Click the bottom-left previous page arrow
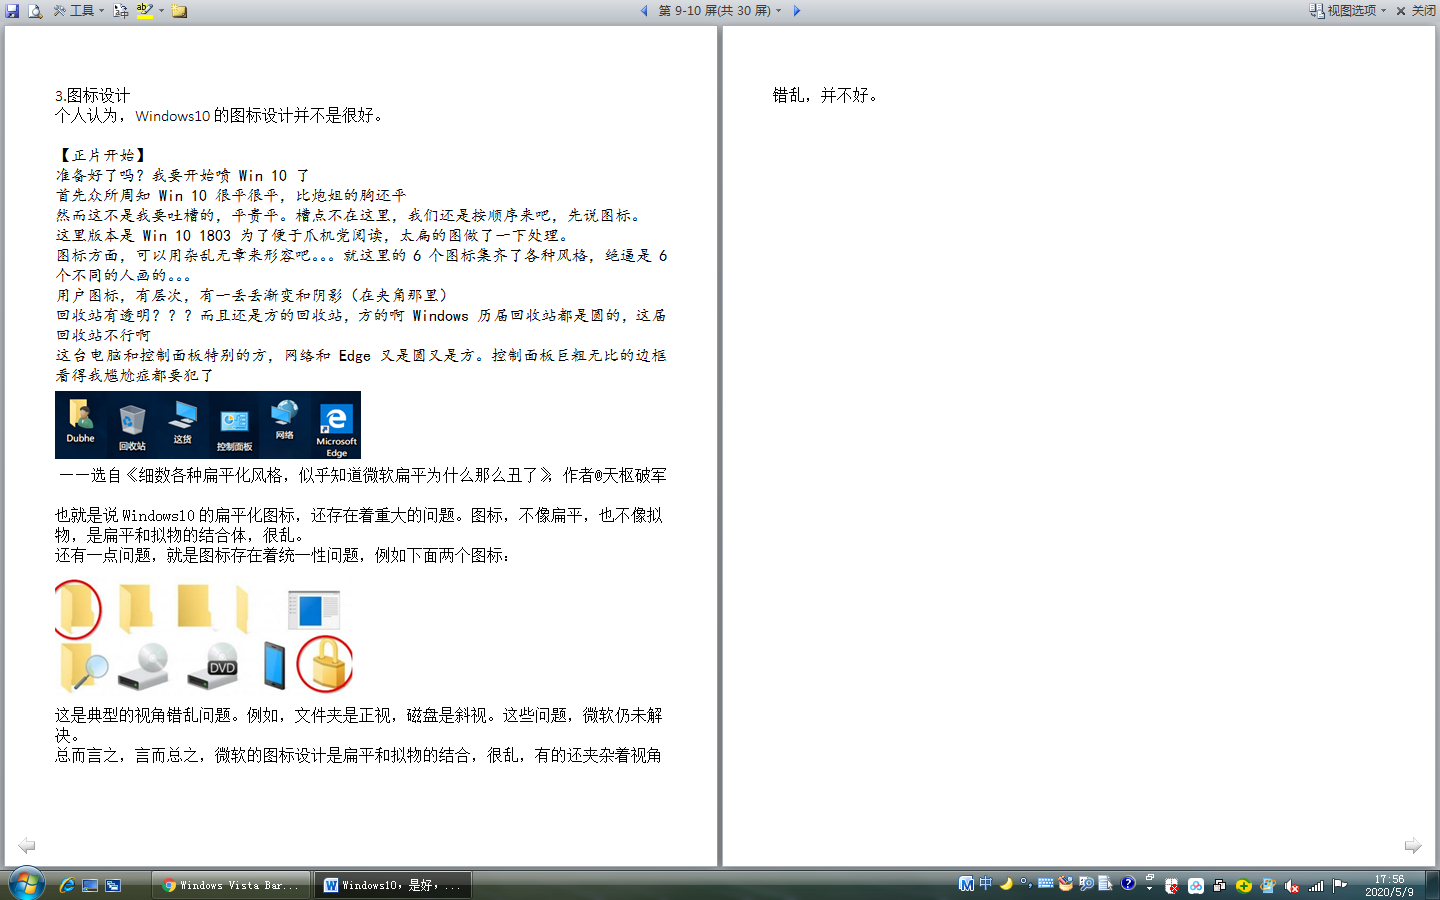 (x=27, y=846)
